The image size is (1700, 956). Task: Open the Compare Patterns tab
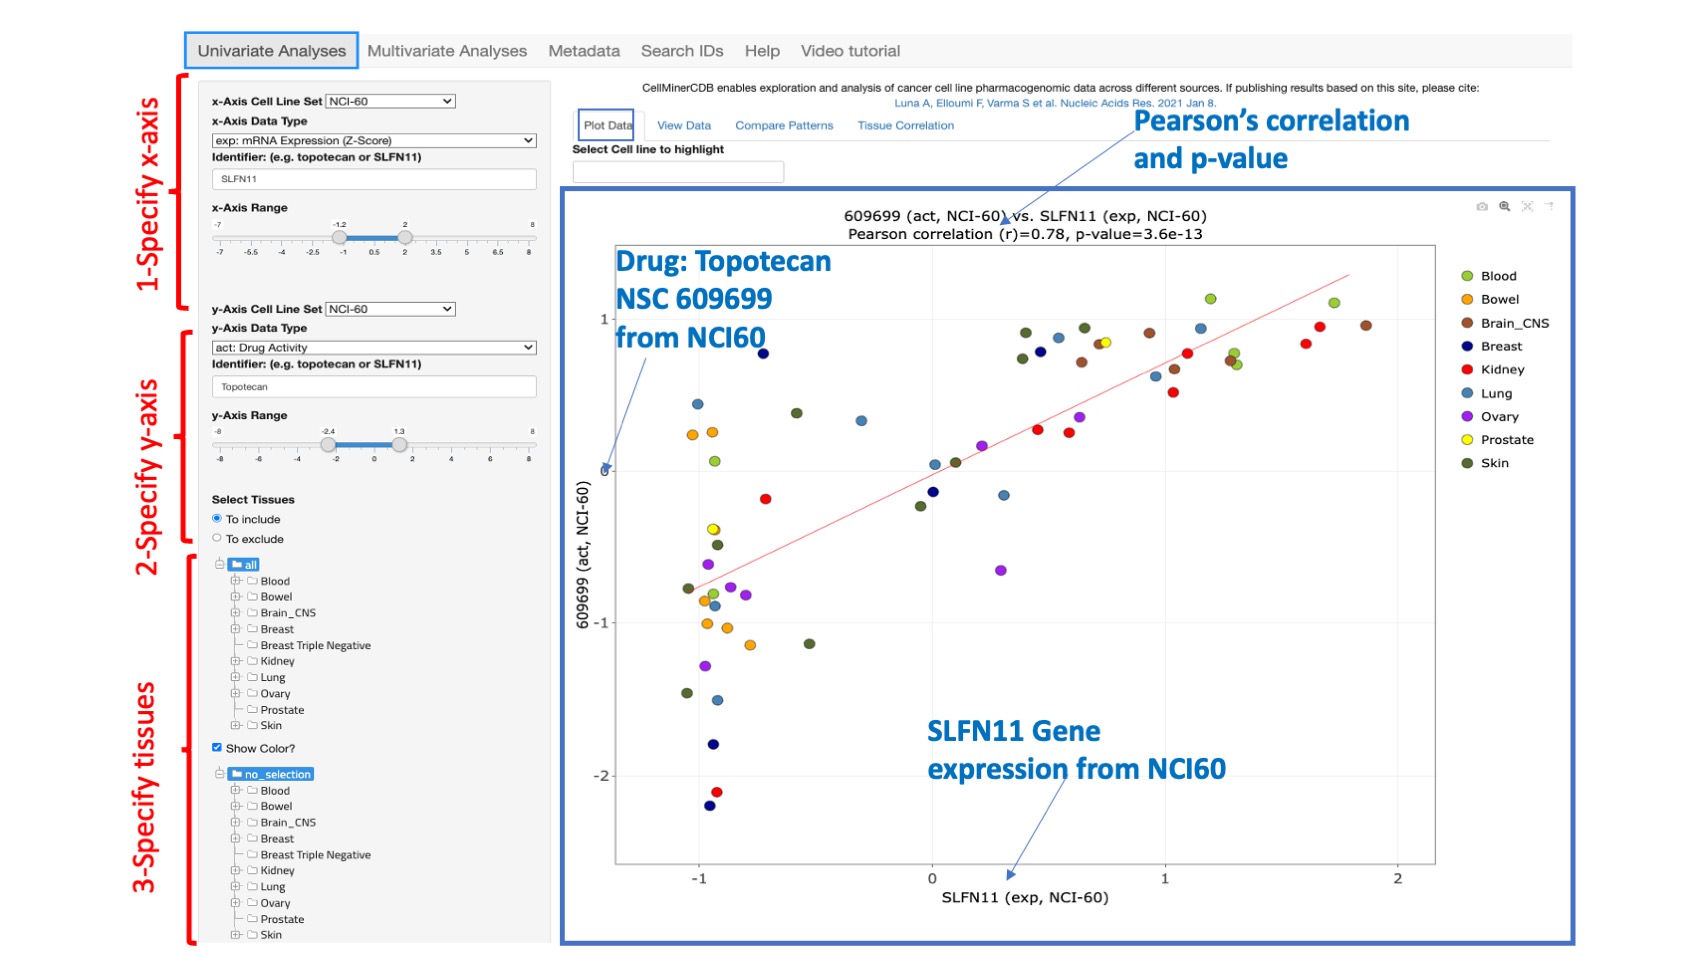tap(784, 125)
